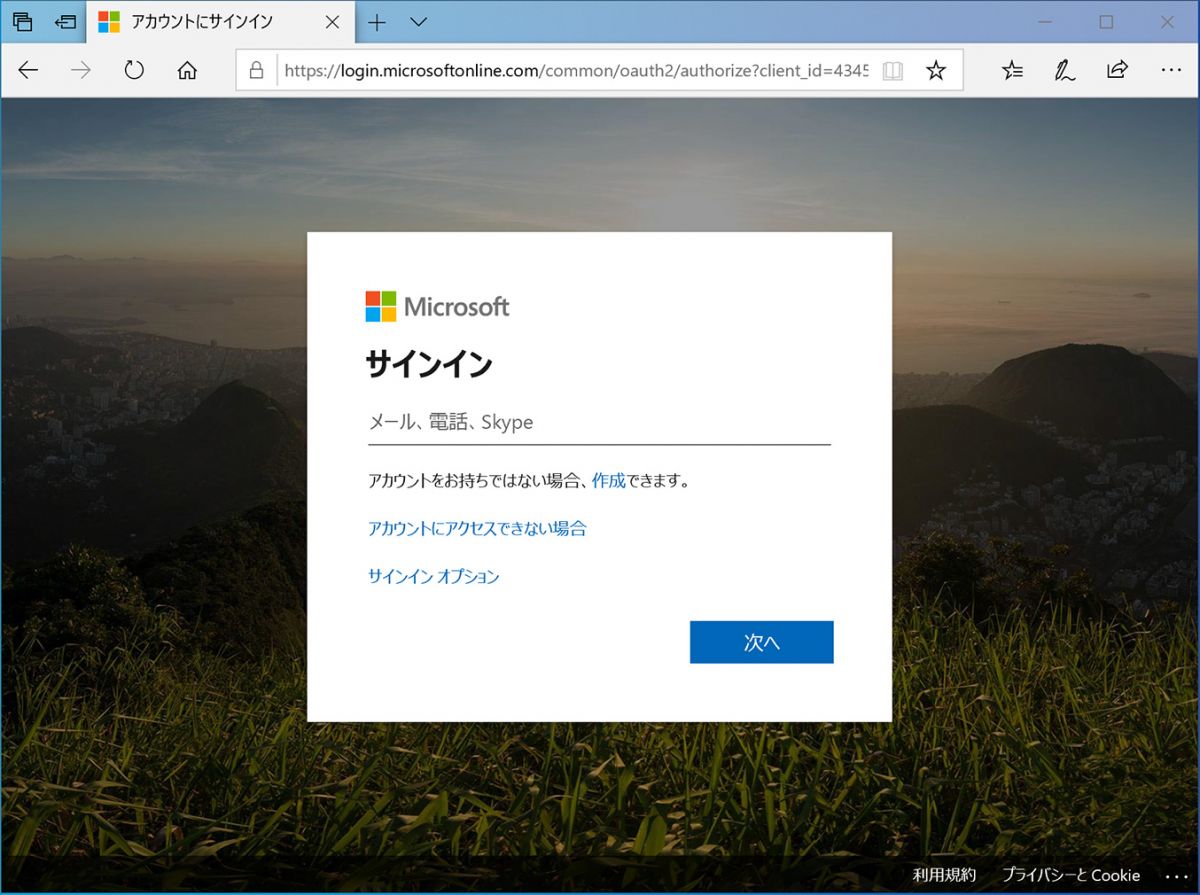Viewport: 1200px width, 895px height.
Task: Click アカウントにアクセスできない場合 link
Action: click(x=478, y=528)
